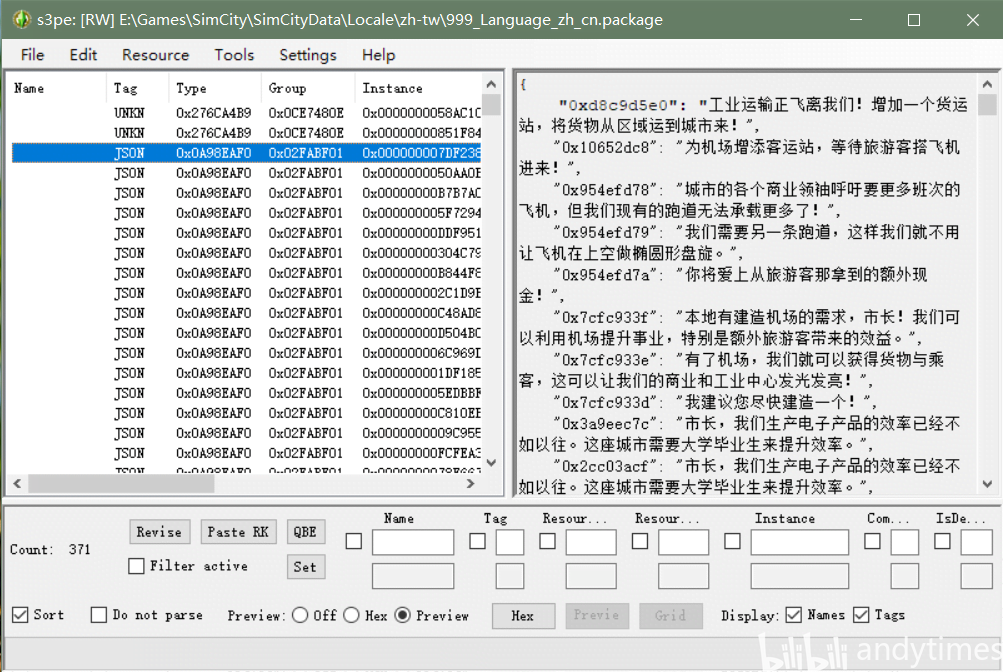Check the IsDe... filter checkbox
The height and width of the screenshot is (672, 1003).
pos(942,542)
